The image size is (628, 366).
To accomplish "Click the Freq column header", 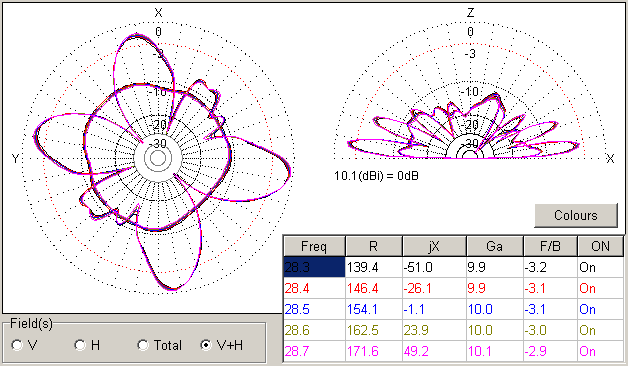I will click(x=314, y=246).
